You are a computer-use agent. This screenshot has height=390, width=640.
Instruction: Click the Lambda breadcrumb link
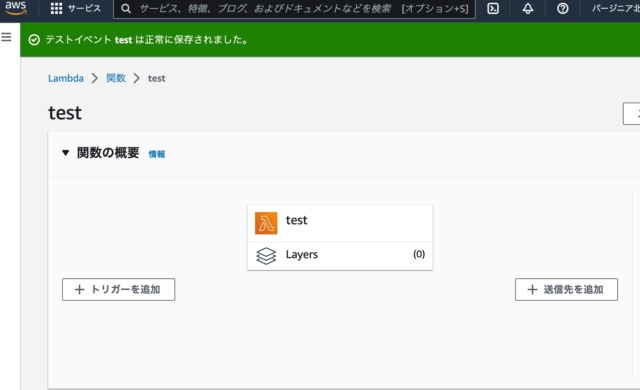tap(66, 78)
